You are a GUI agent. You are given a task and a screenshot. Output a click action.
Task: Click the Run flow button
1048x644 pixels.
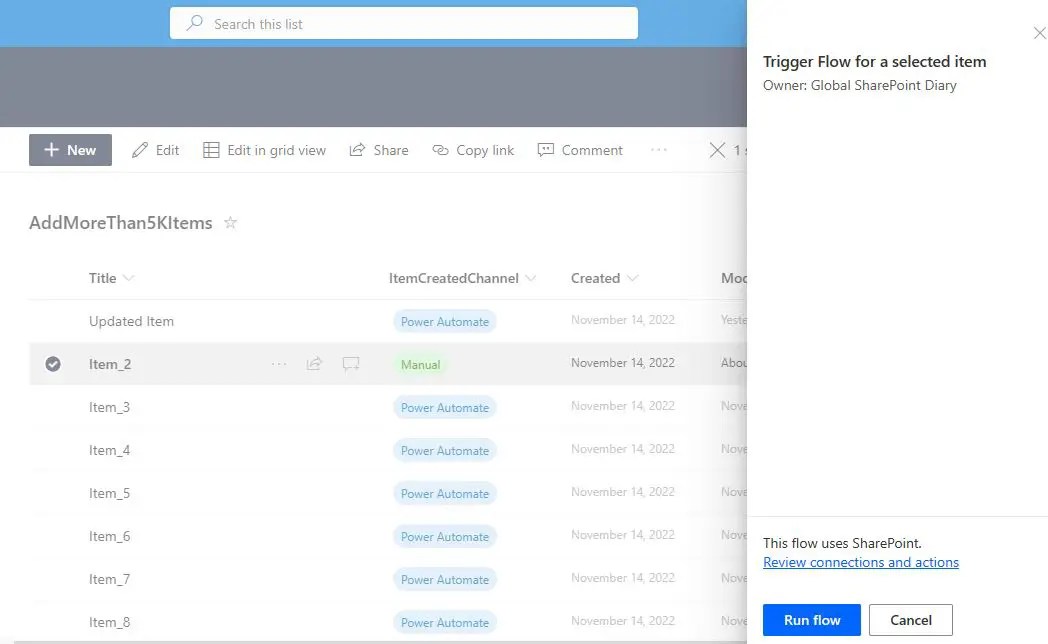811,620
